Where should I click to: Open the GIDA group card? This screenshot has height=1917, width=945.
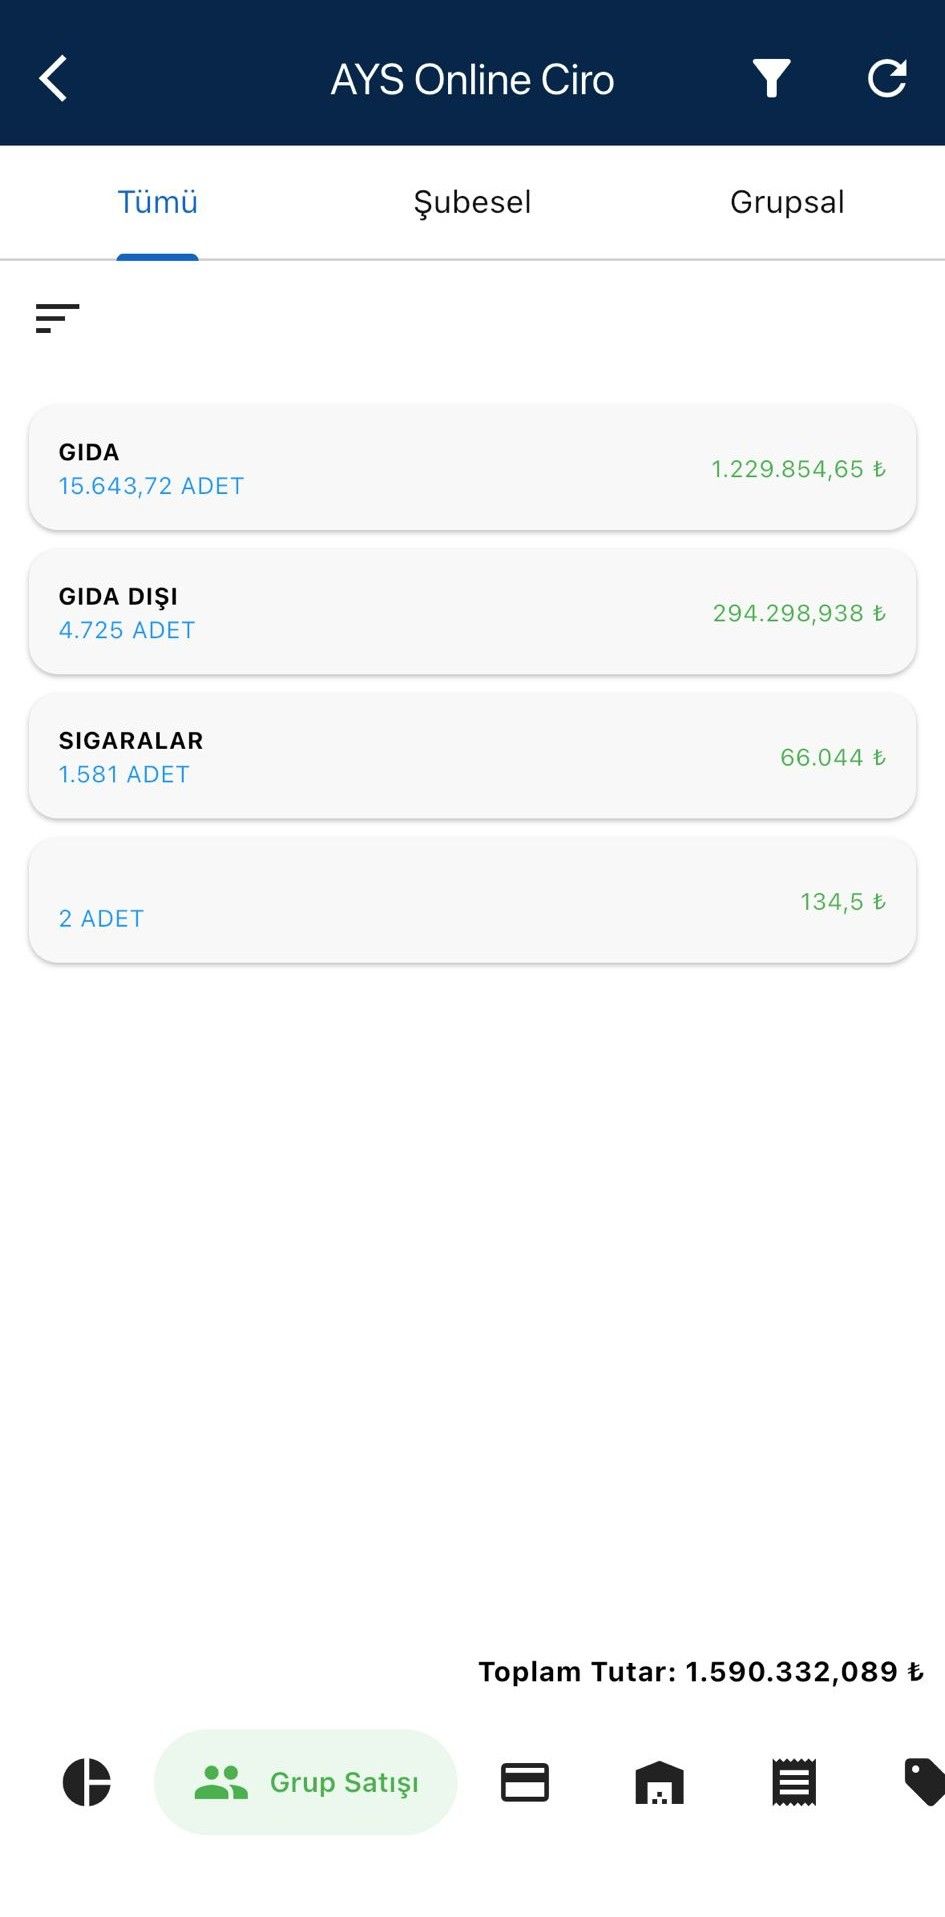(x=472, y=468)
